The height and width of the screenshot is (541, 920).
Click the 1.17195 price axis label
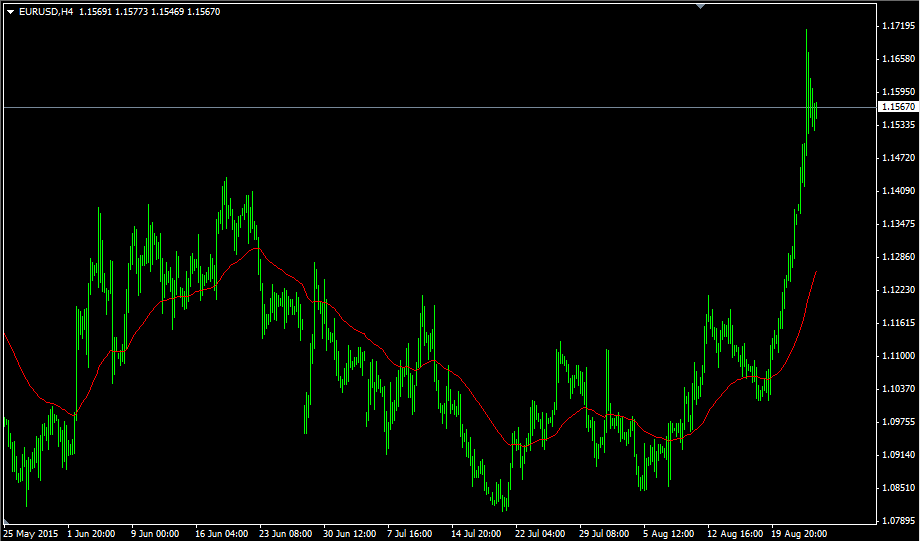coord(898,26)
